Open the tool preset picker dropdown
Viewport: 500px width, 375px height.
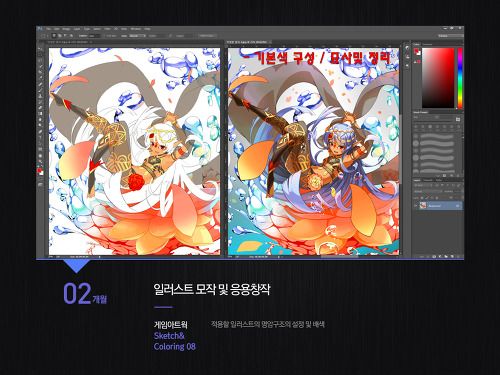tap(44, 35)
